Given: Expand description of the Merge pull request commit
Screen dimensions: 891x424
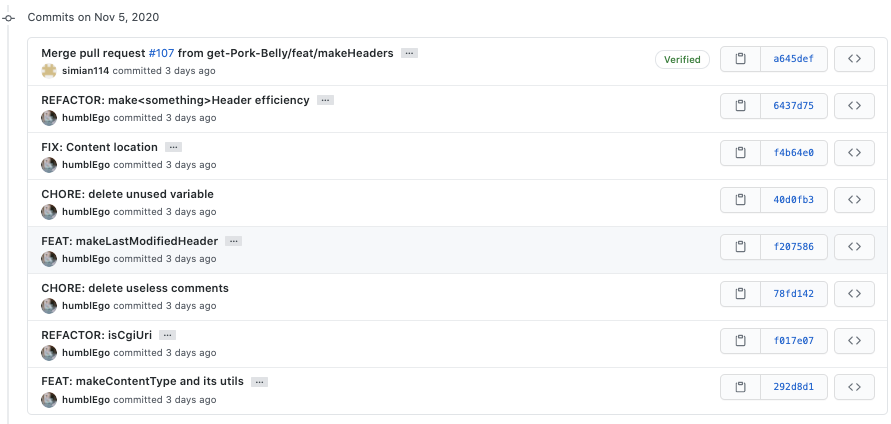Looking at the screenshot, I should (x=409, y=53).
